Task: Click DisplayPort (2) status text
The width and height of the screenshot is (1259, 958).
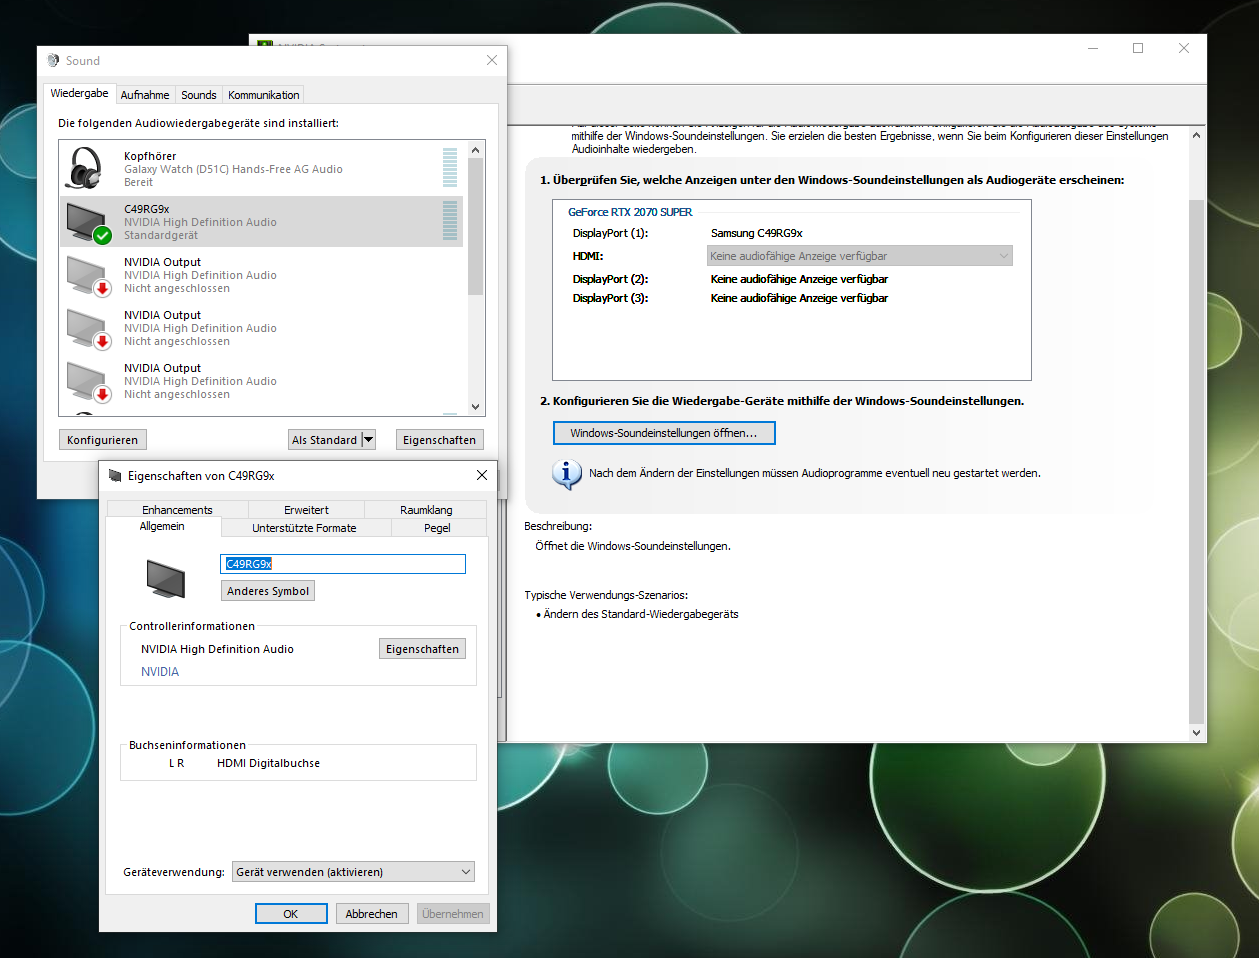Action: pyautogui.click(x=799, y=279)
